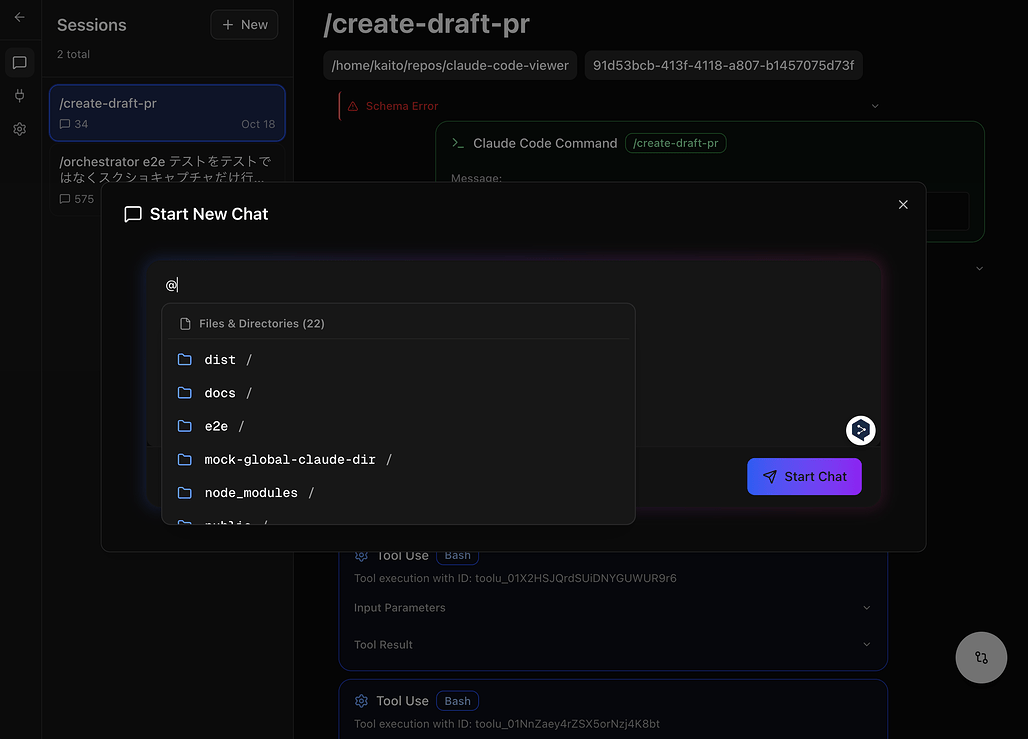
Task: Select the chat sessions icon in the sidebar
Action: click(x=19, y=62)
